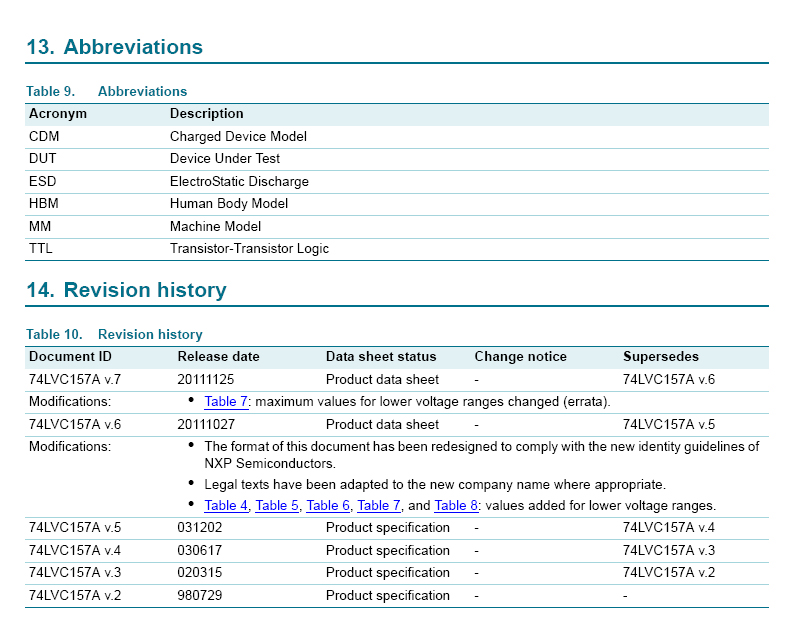Select the 'Transistor-Transistor Logic' description text
Viewport: 792px width, 635px height.
(249, 249)
